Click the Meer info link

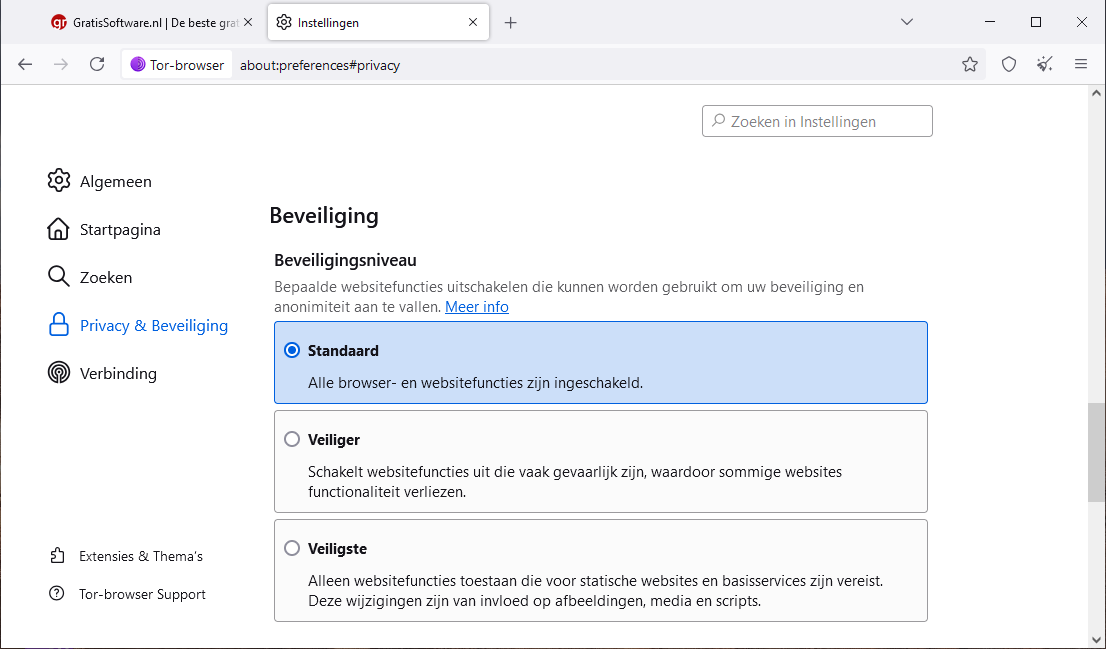coord(477,307)
